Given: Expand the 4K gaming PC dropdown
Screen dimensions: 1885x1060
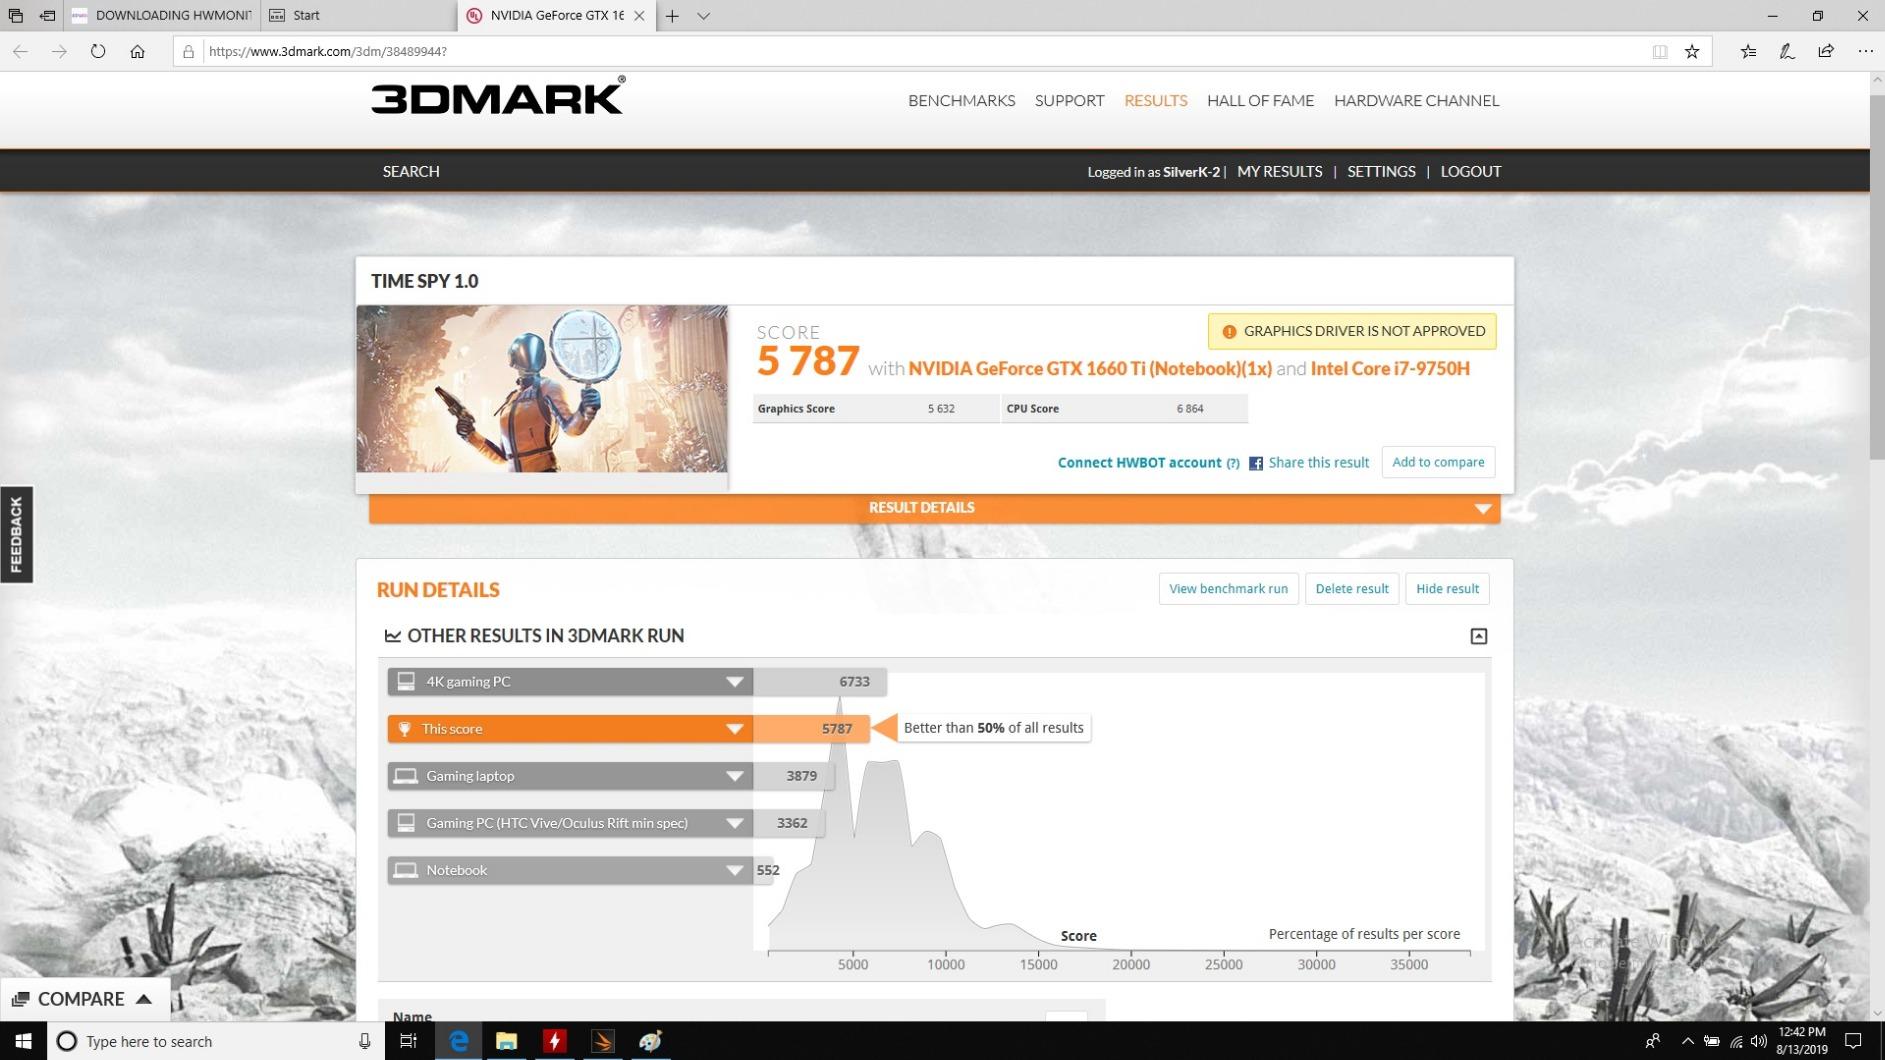Looking at the screenshot, I should [735, 682].
